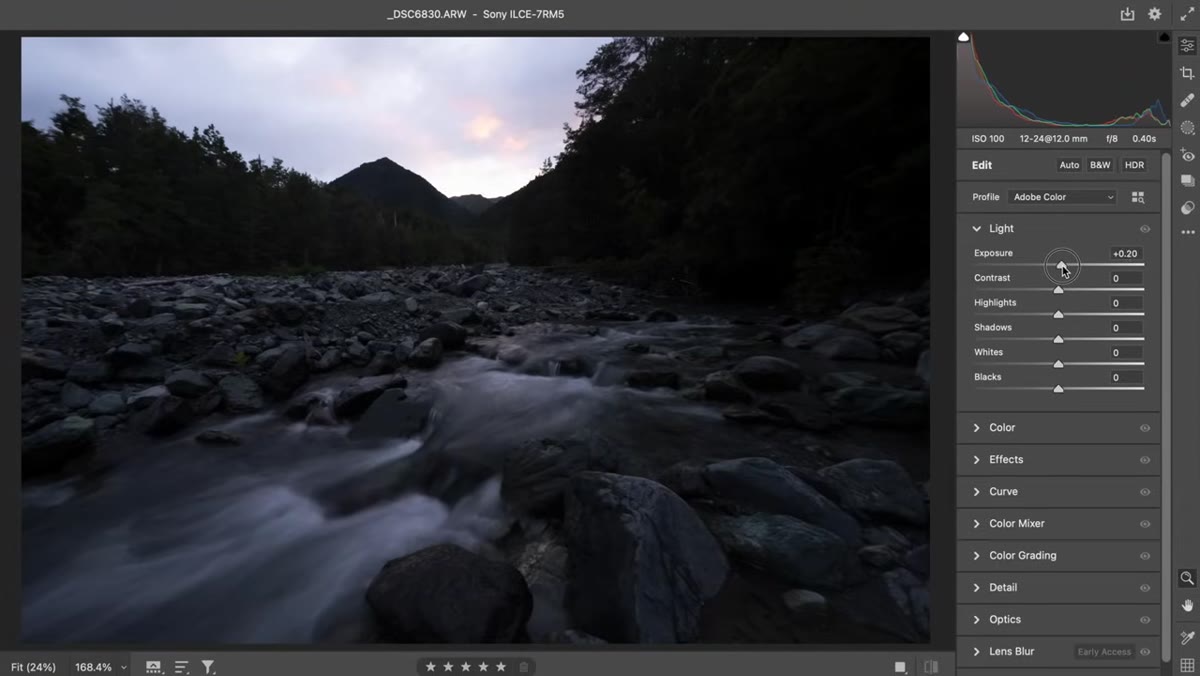
Task: Click the fifth rating star
Action: (x=502, y=666)
